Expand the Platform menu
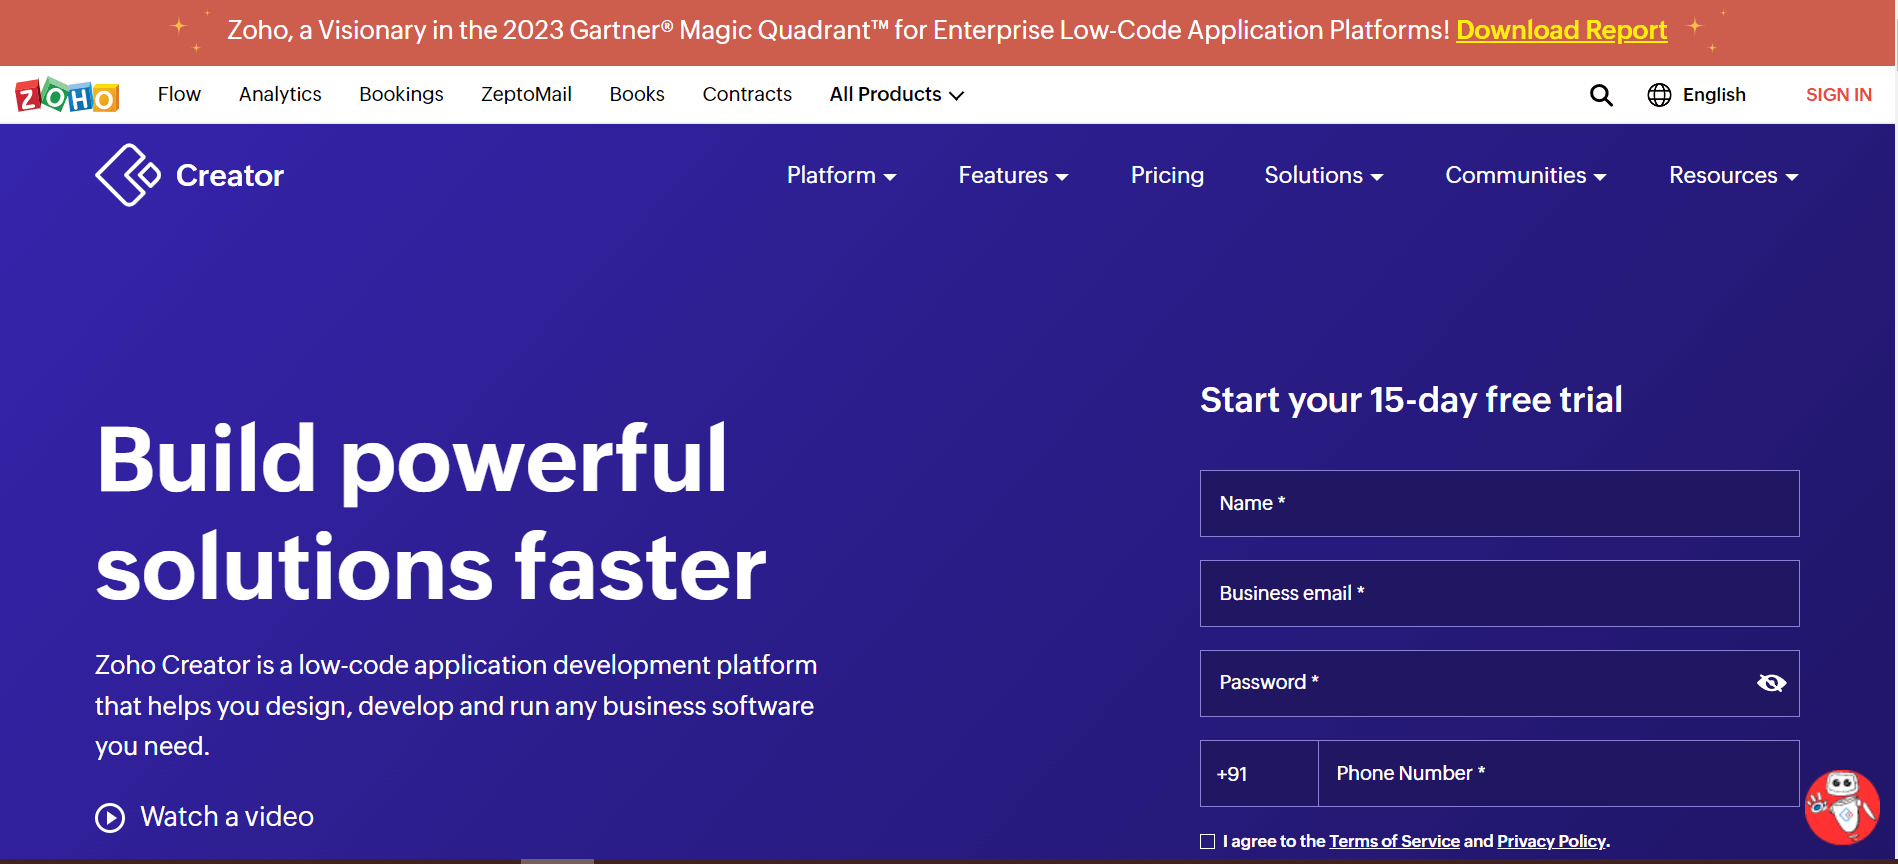Screen dimensions: 1898x864 (x=841, y=176)
